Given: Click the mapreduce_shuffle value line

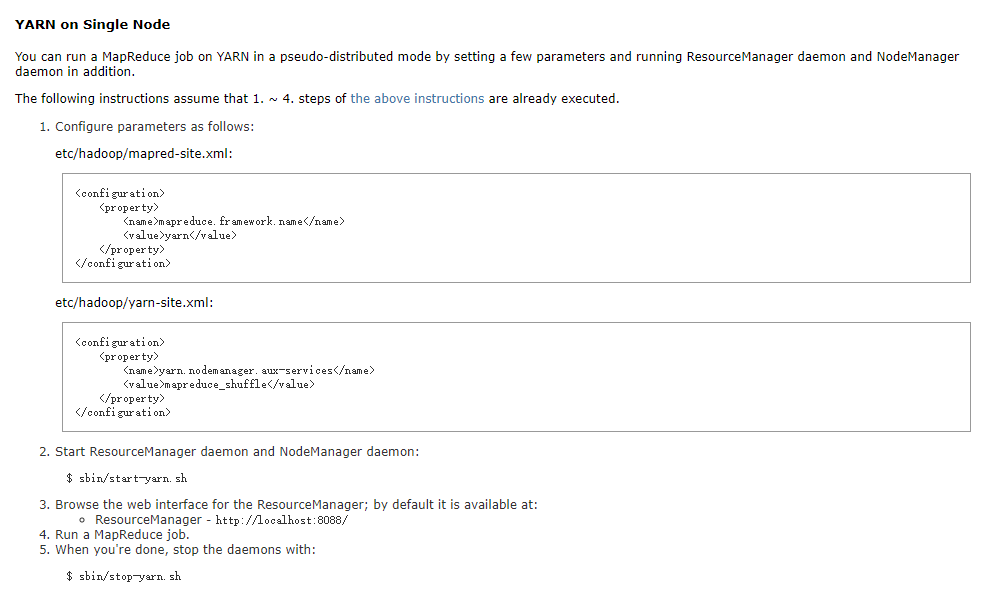Looking at the screenshot, I should 219,384.
